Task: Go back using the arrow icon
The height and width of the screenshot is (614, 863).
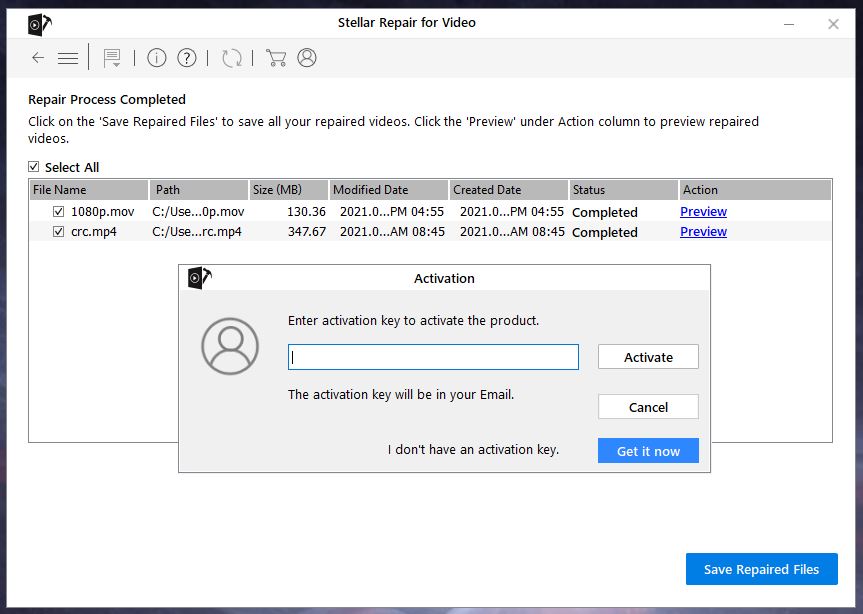Action: 37,57
